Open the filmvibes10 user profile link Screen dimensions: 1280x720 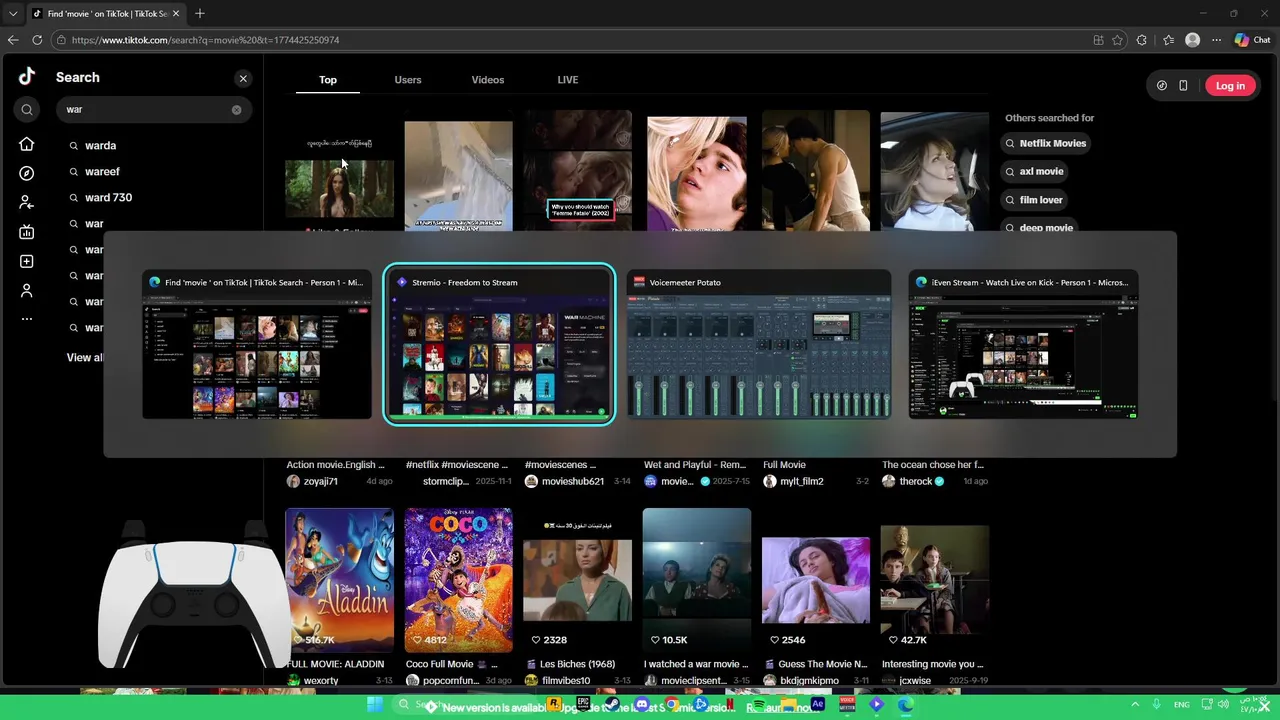566,681
